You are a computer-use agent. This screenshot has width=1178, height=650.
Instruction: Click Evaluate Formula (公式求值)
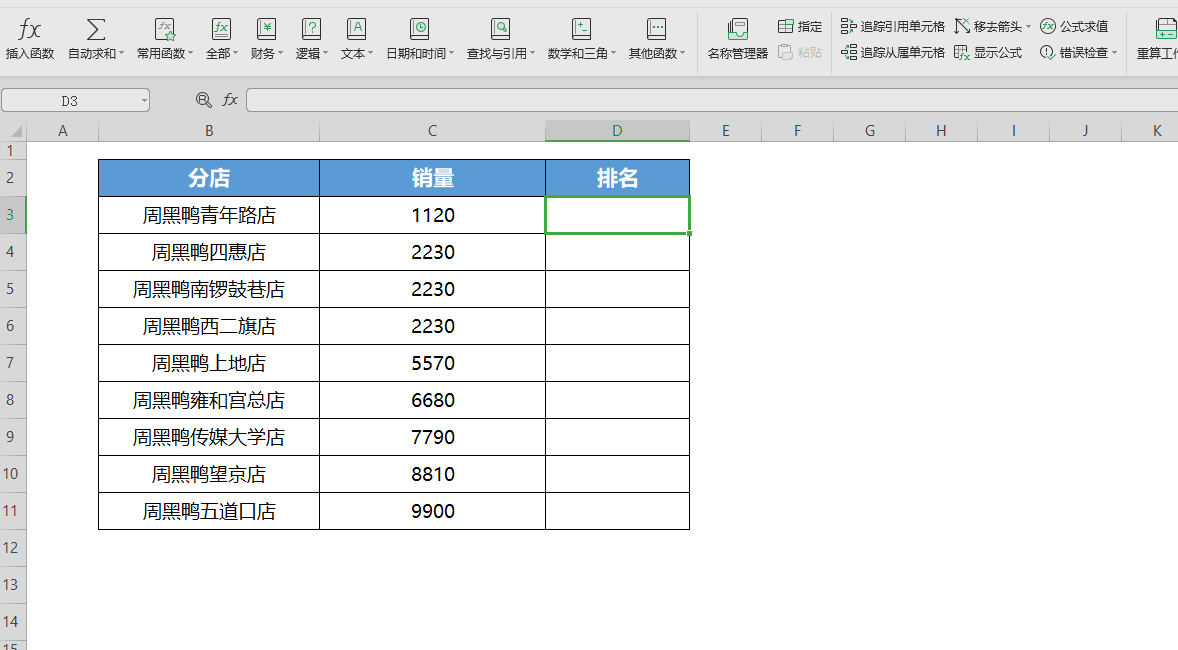point(1074,26)
